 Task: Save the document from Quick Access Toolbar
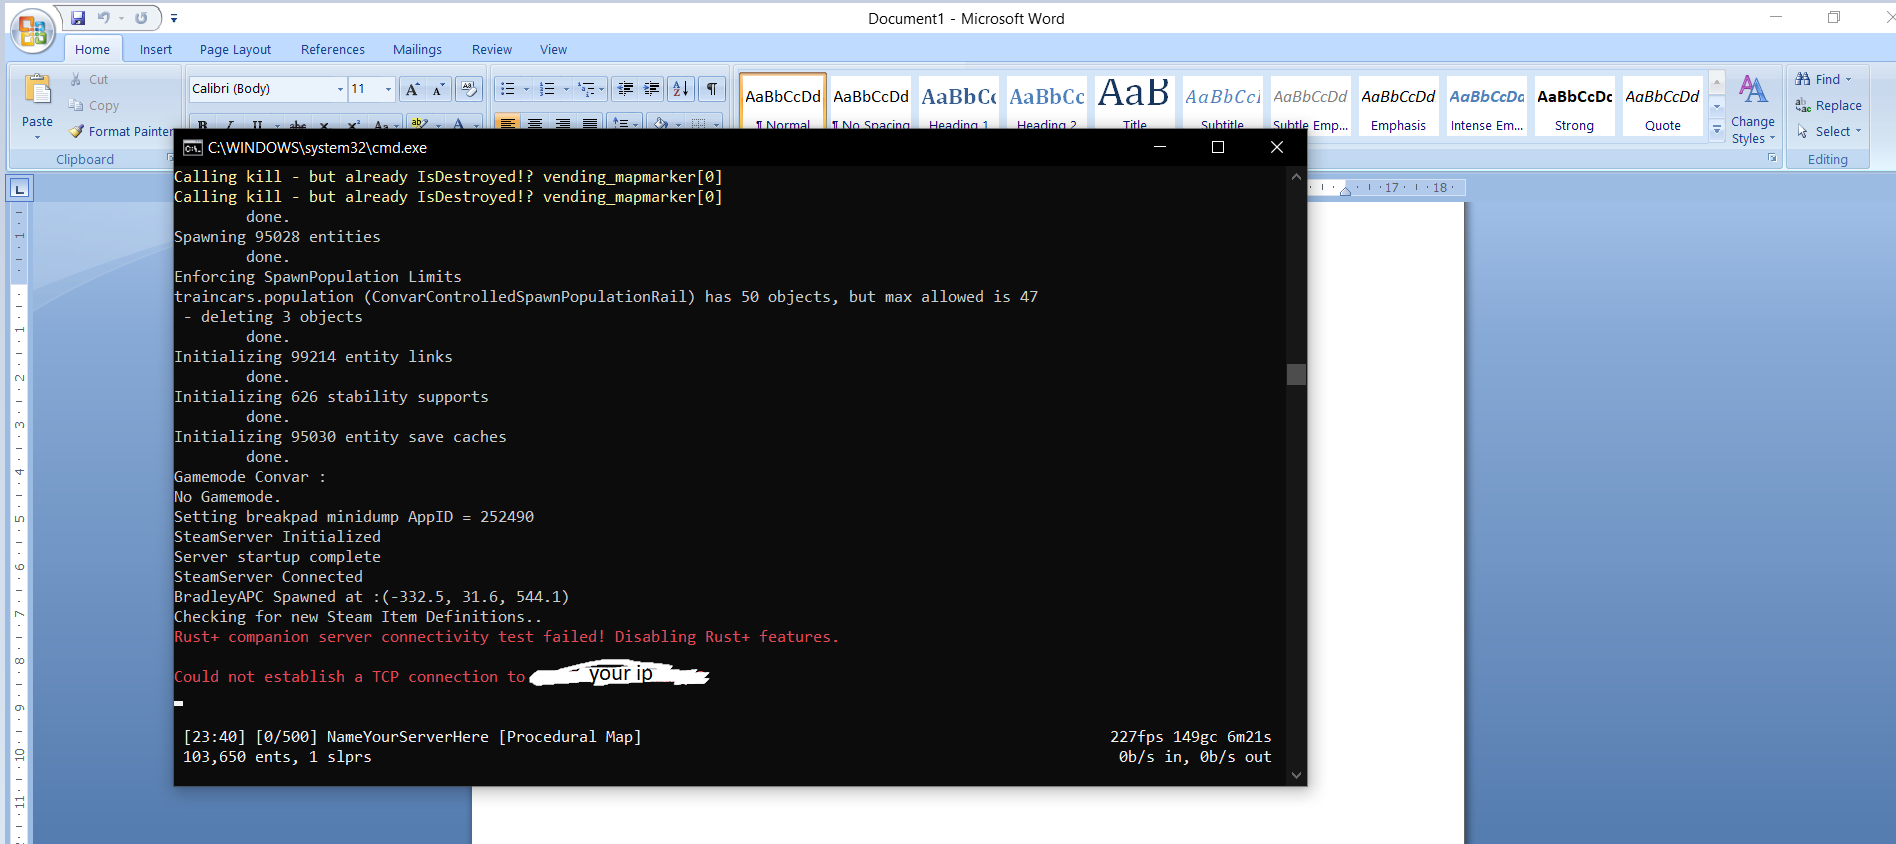(x=78, y=18)
